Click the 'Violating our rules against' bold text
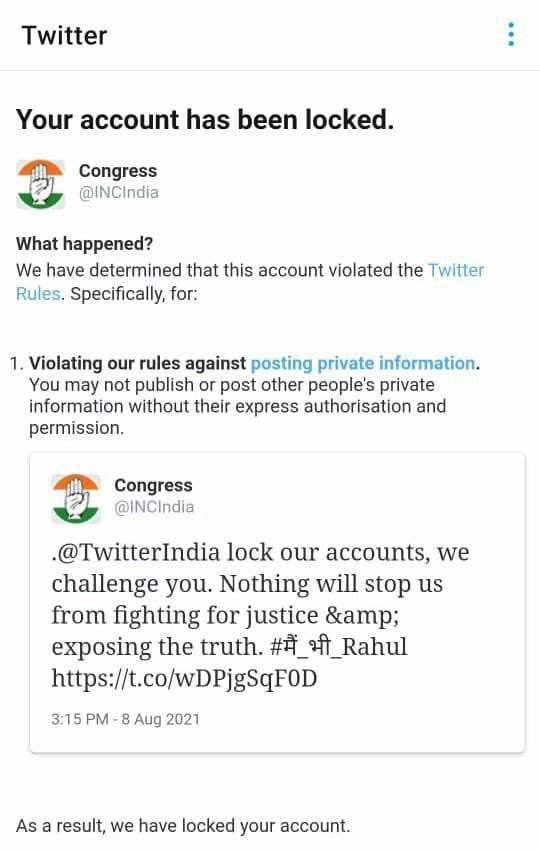The width and height of the screenshot is (540, 852). point(137,363)
